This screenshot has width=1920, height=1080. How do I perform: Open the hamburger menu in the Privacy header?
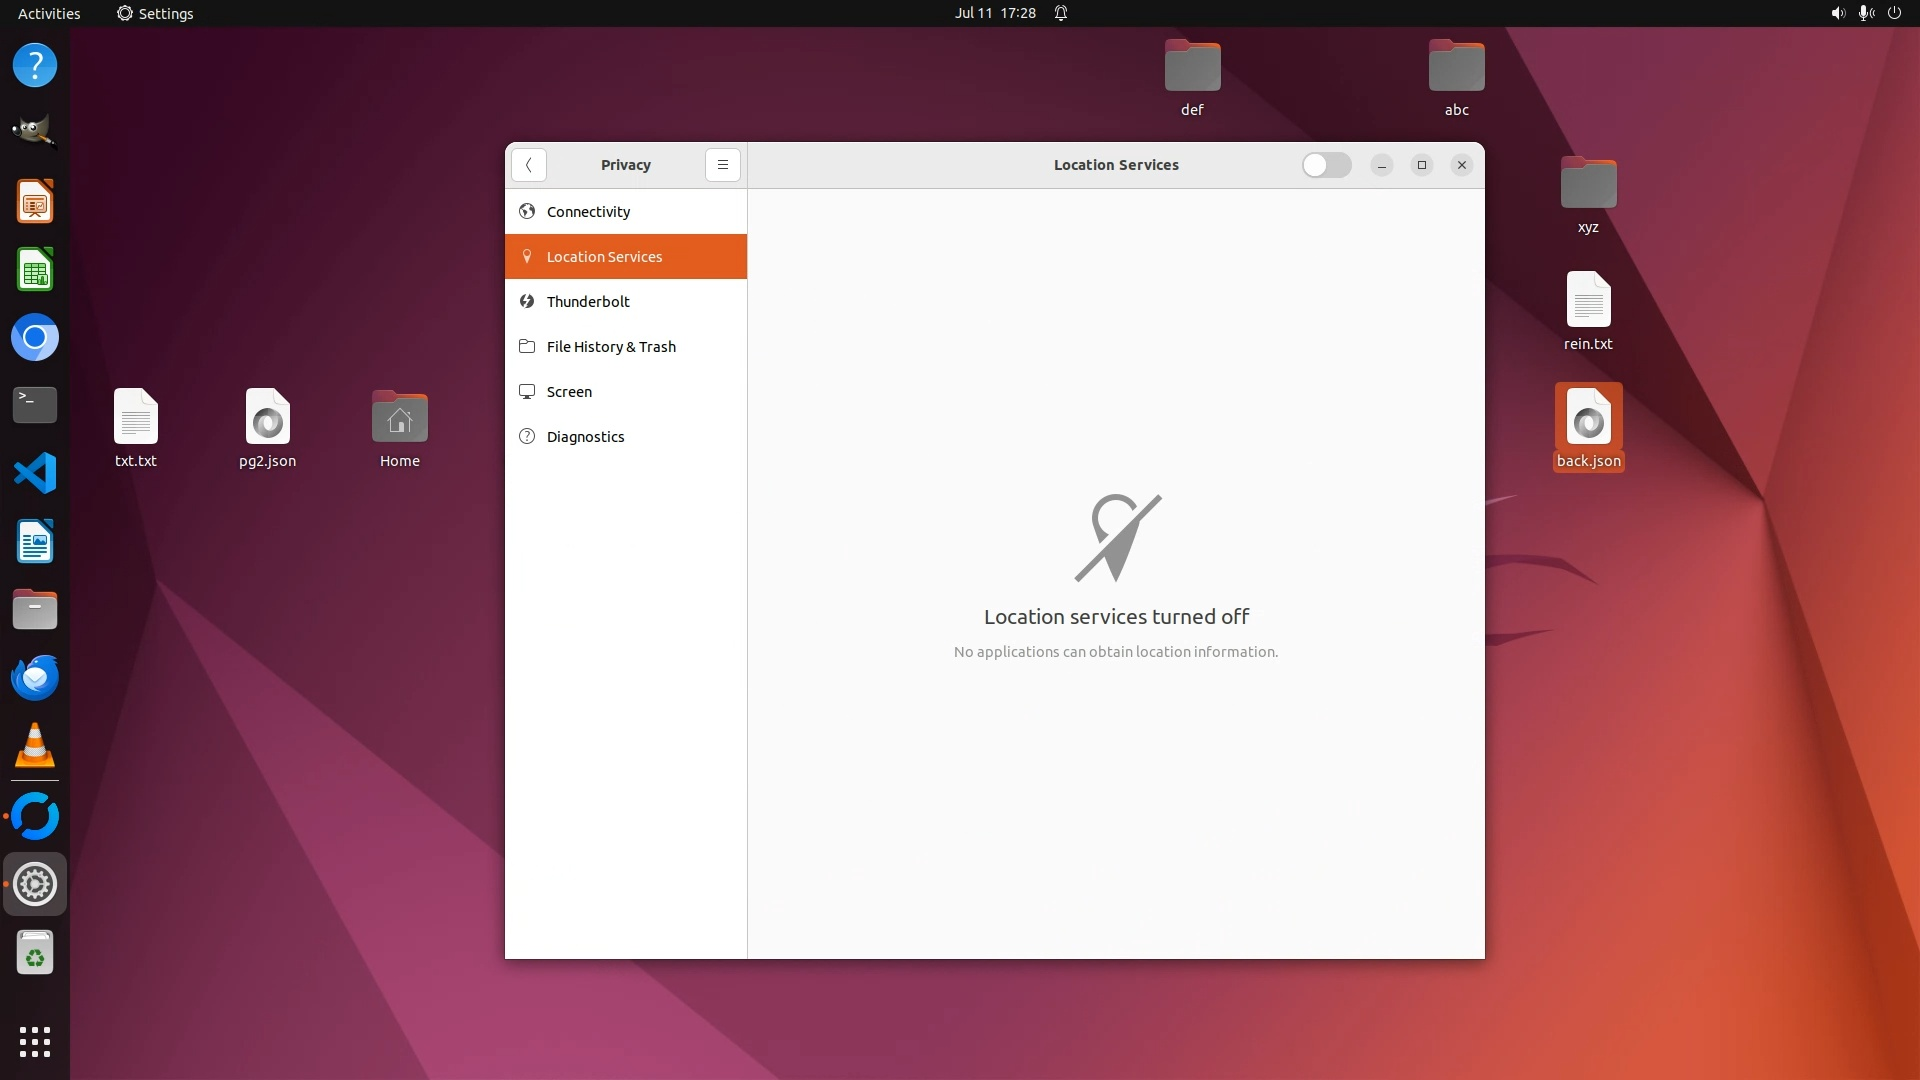tap(722, 165)
